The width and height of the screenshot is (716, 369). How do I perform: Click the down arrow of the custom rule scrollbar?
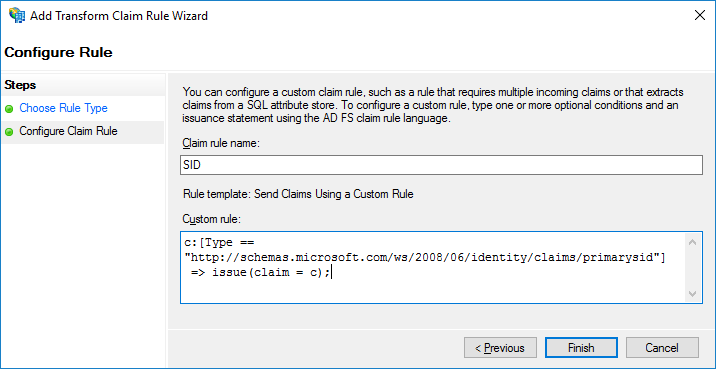point(692,293)
